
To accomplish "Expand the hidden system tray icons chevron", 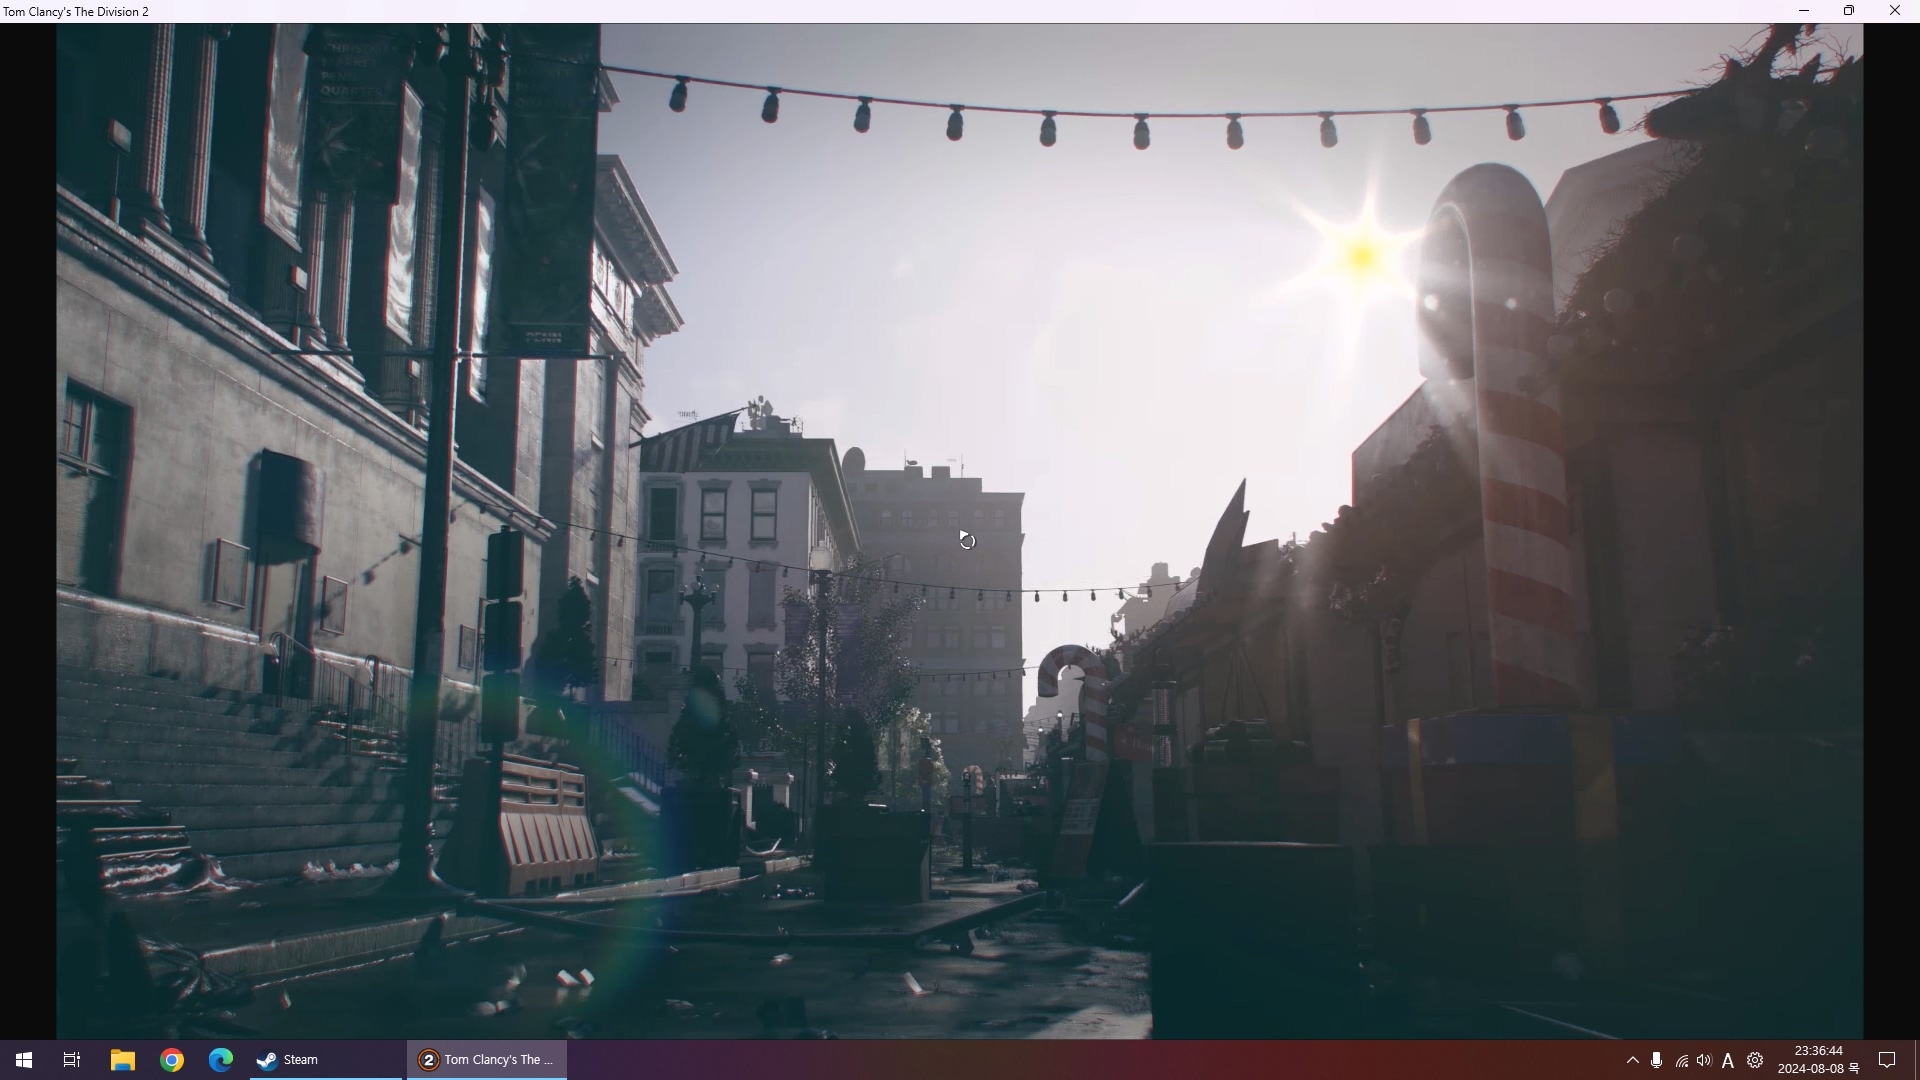I will coord(1632,1061).
